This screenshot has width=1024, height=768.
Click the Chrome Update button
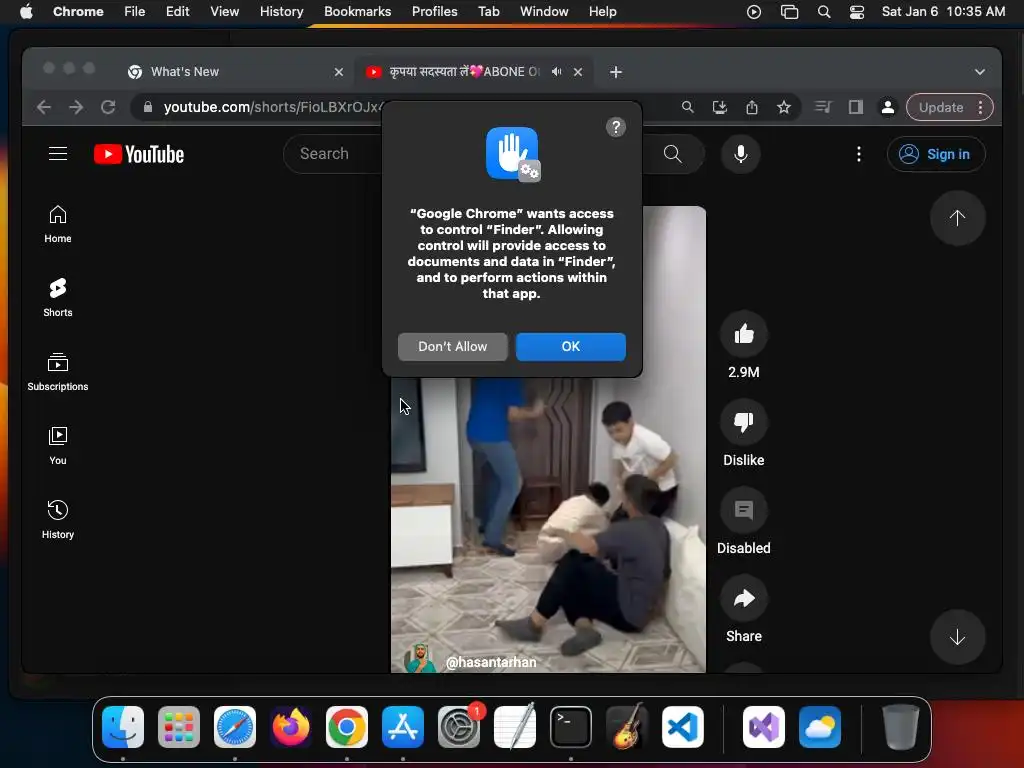[941, 107]
